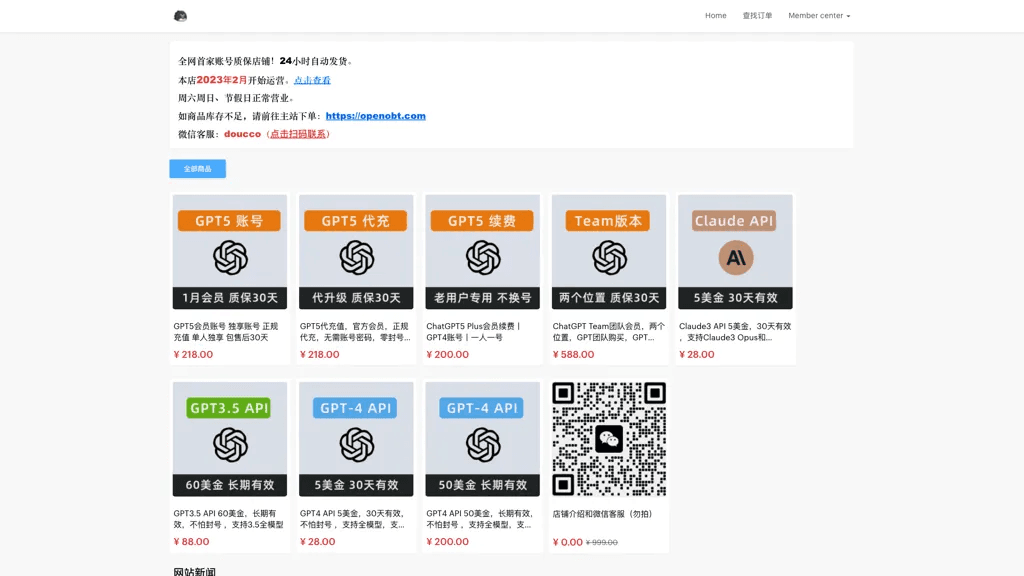Open the Team版本 product image
Viewport: 1024px width, 576px height.
609,251
